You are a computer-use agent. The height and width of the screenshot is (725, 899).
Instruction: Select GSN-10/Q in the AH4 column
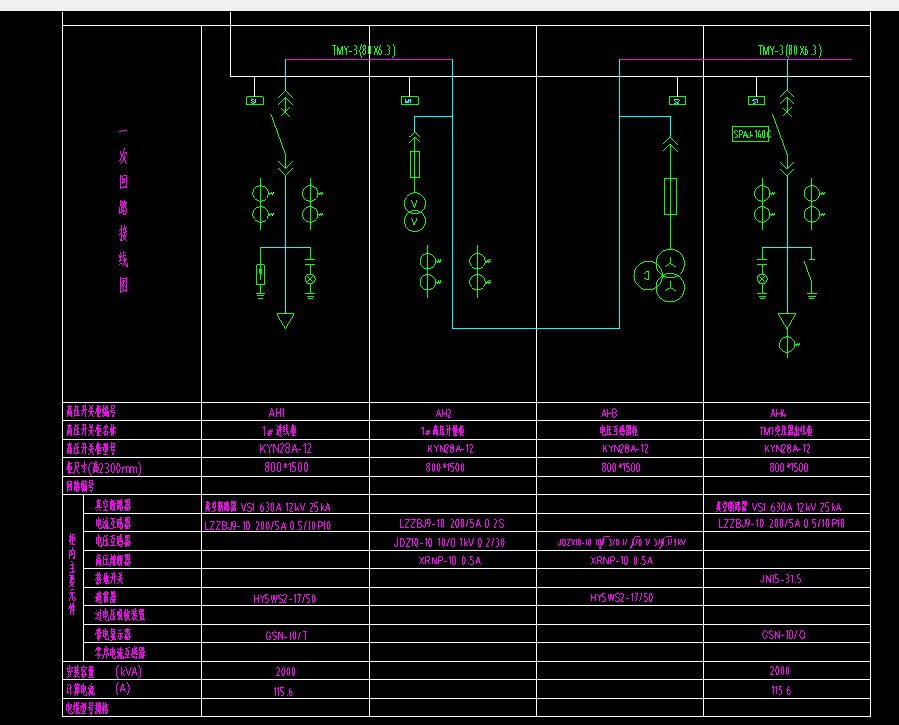[783, 634]
